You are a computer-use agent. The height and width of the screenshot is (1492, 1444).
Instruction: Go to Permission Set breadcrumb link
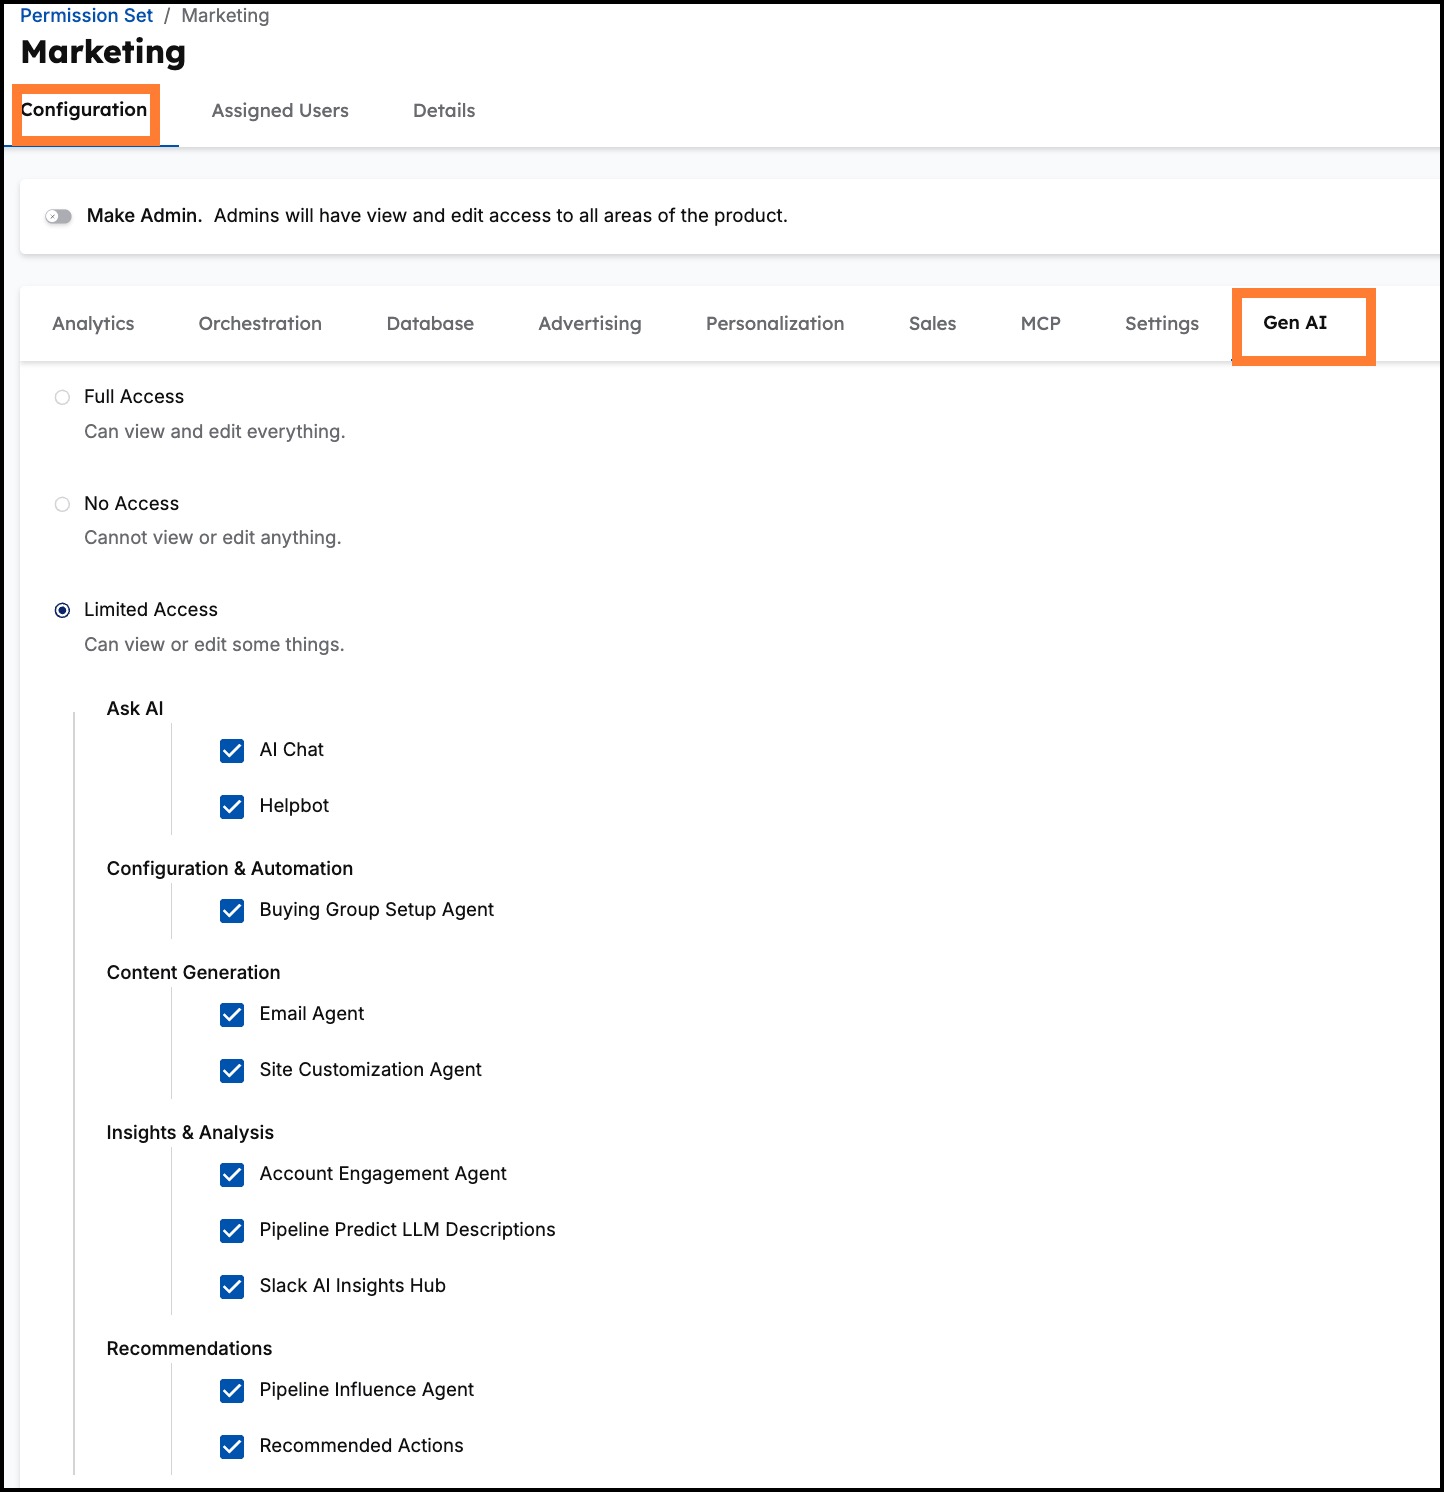(x=87, y=16)
